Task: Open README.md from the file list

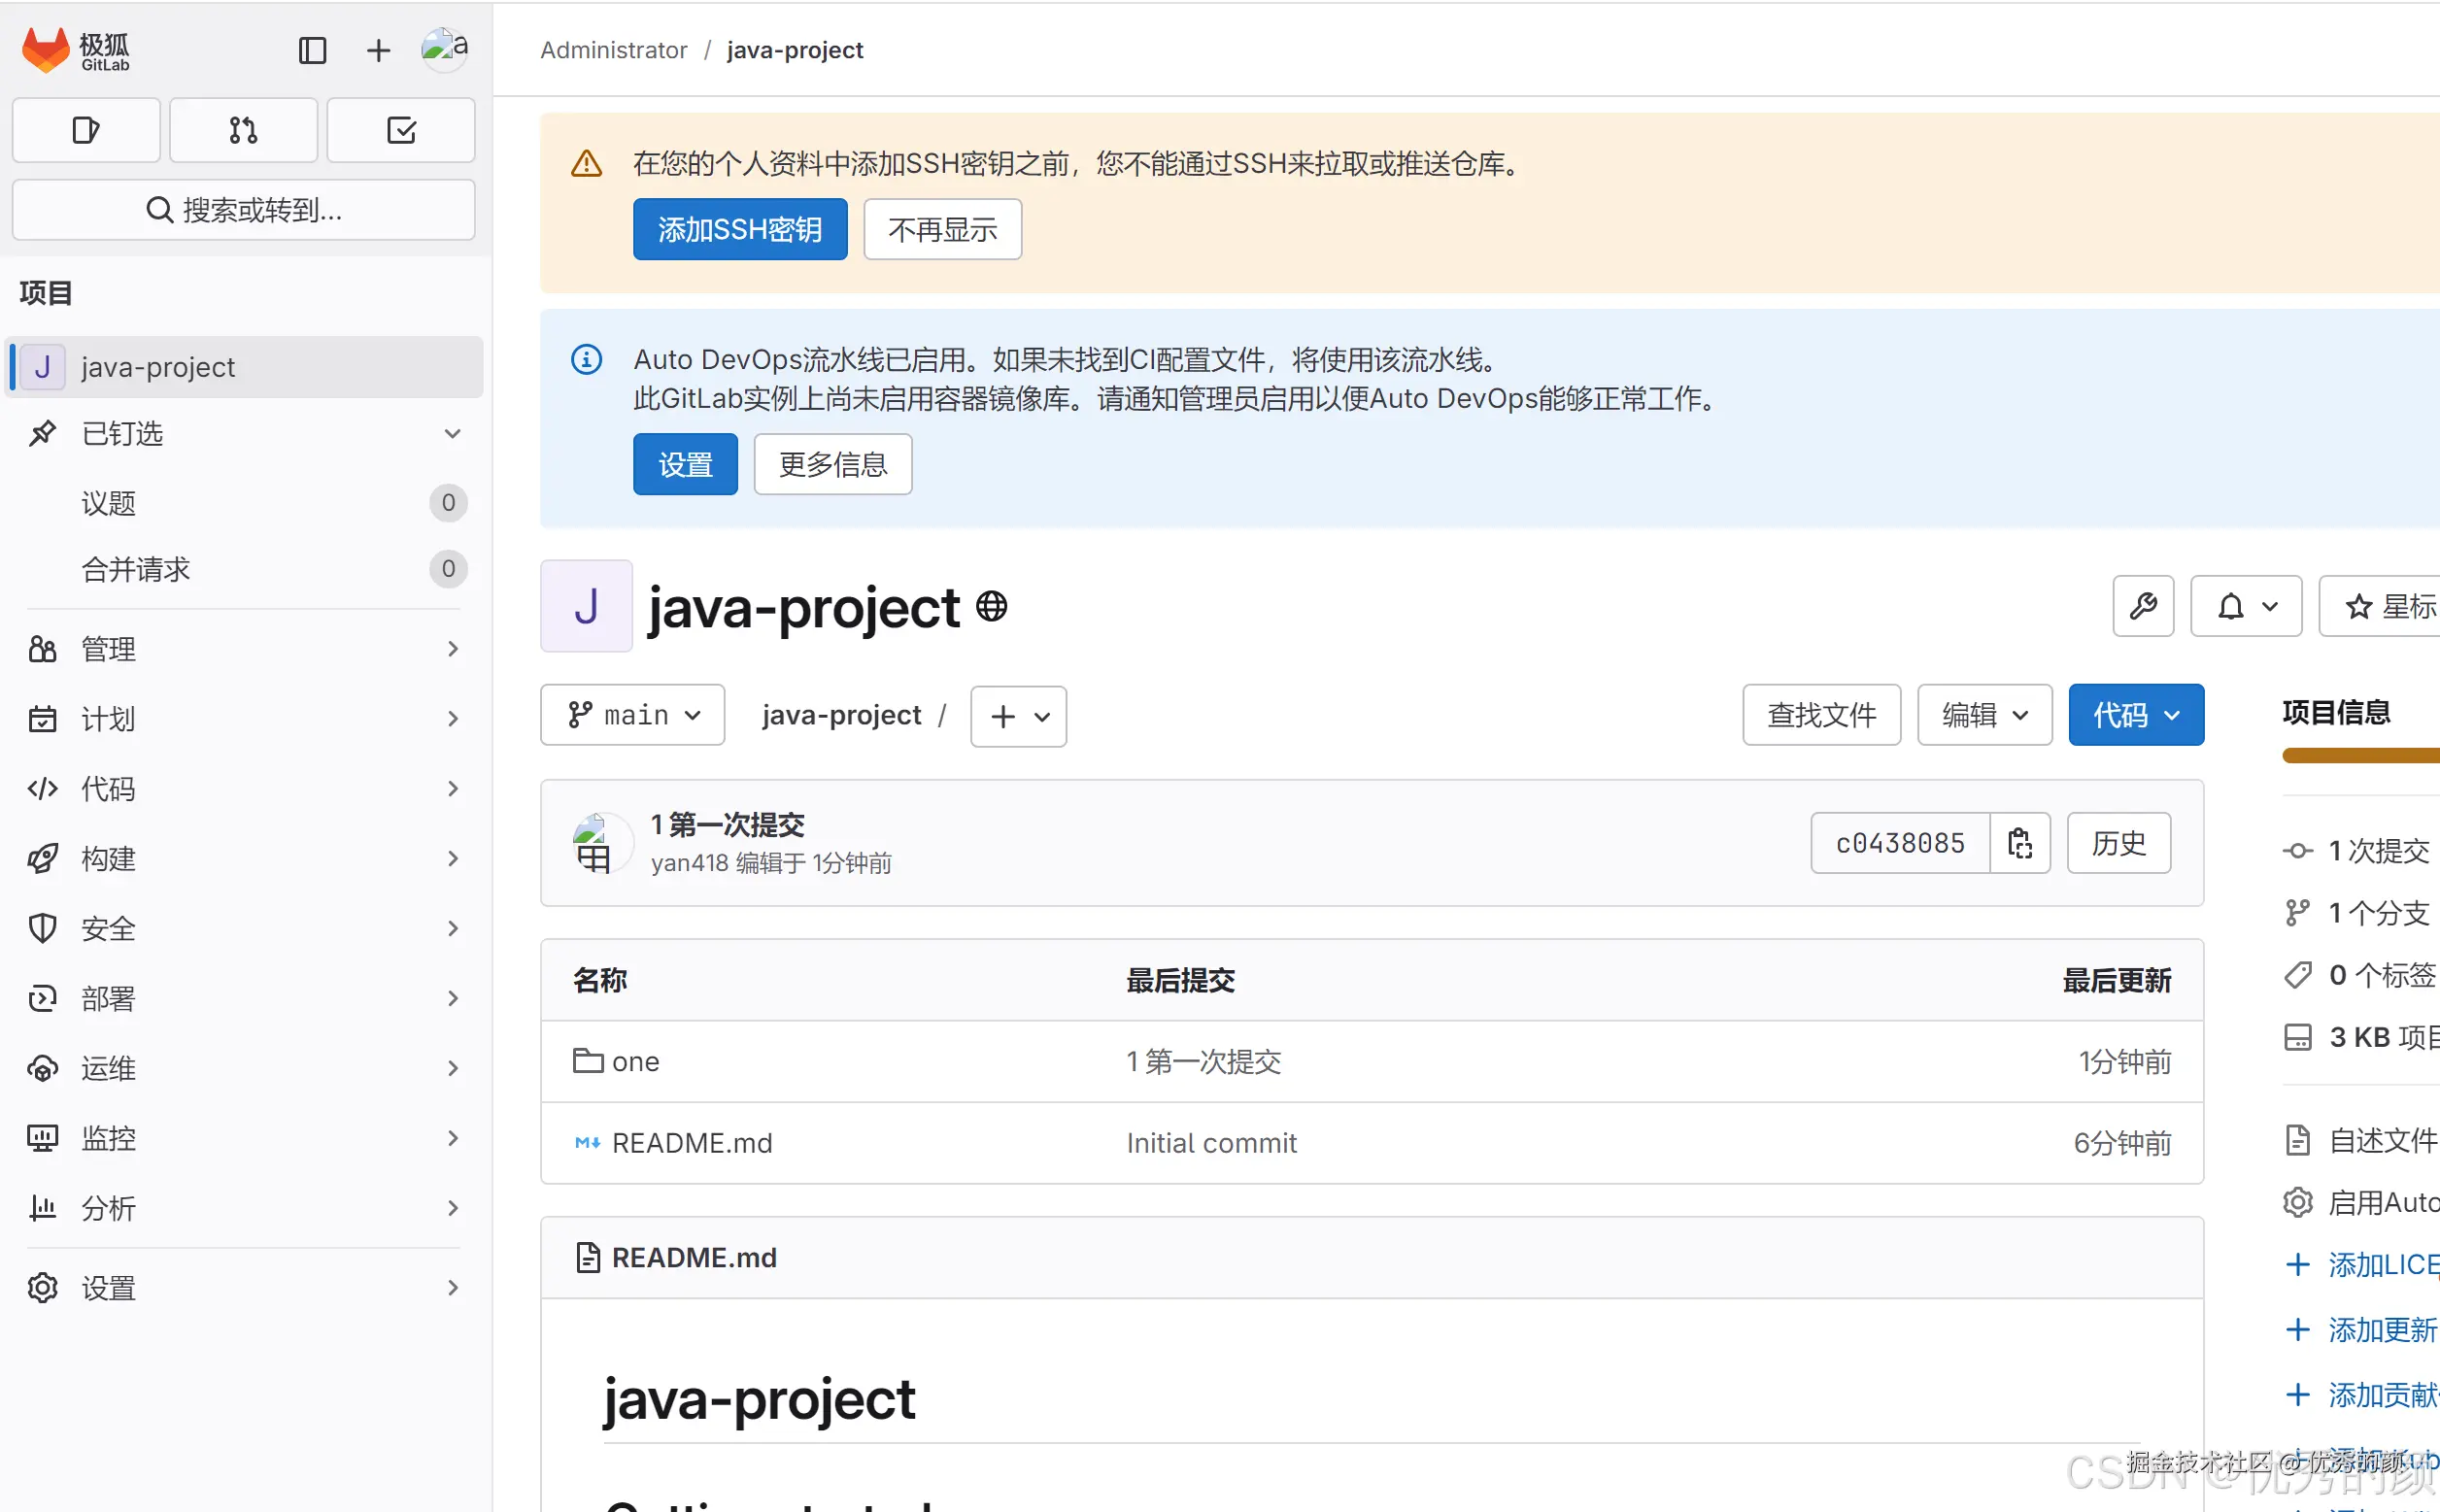Action: (x=692, y=1142)
